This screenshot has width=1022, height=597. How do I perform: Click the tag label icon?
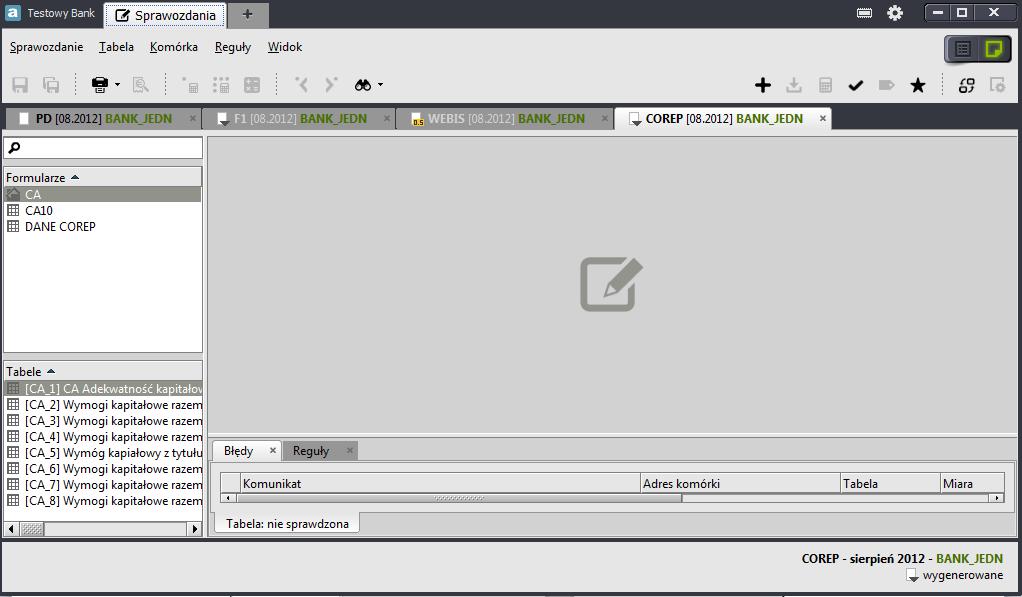(886, 85)
